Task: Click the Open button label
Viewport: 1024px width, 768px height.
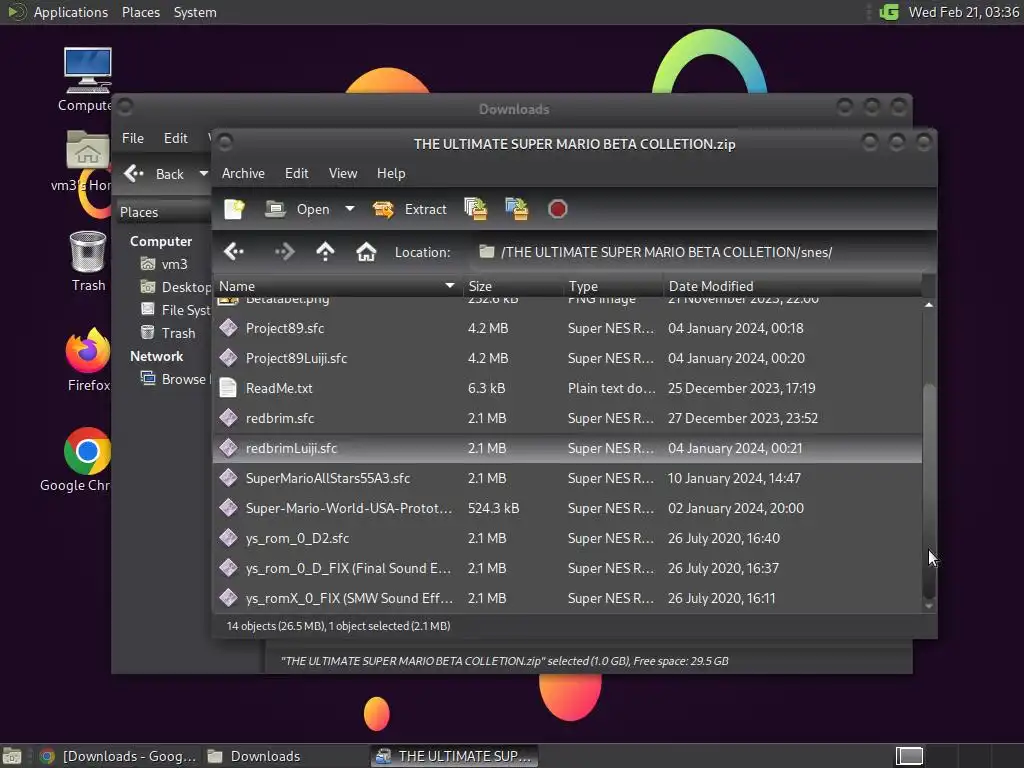Action: tap(313, 209)
